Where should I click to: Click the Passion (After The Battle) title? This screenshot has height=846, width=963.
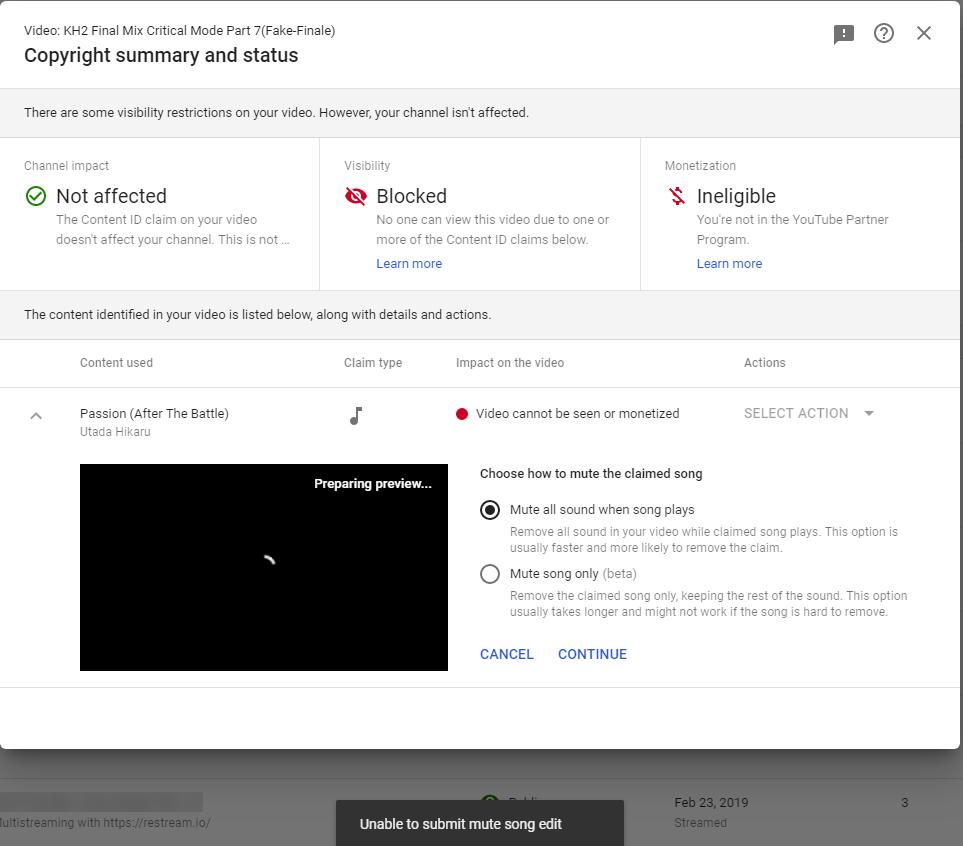(154, 413)
